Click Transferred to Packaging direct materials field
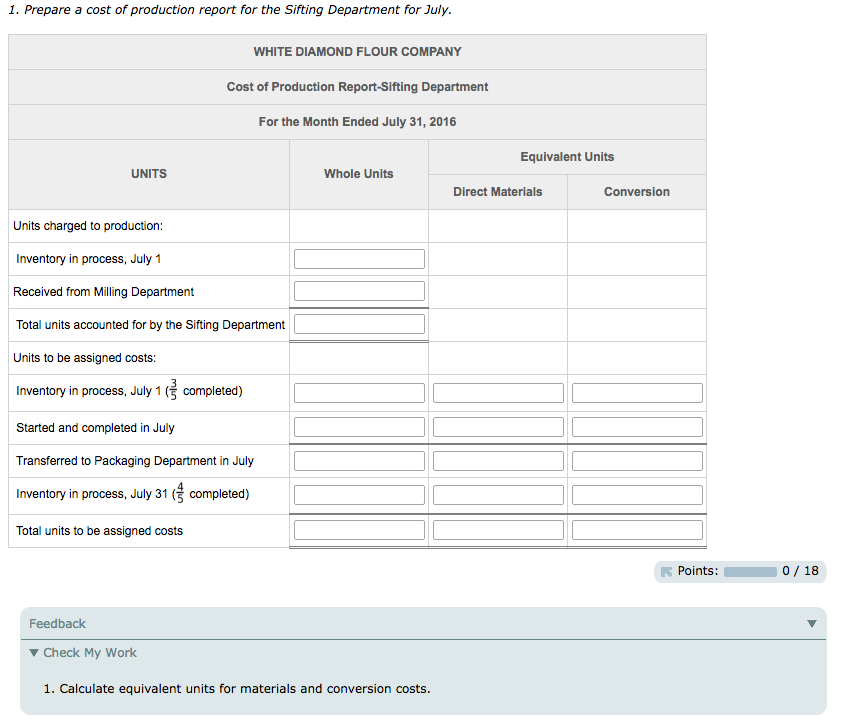 [498, 461]
